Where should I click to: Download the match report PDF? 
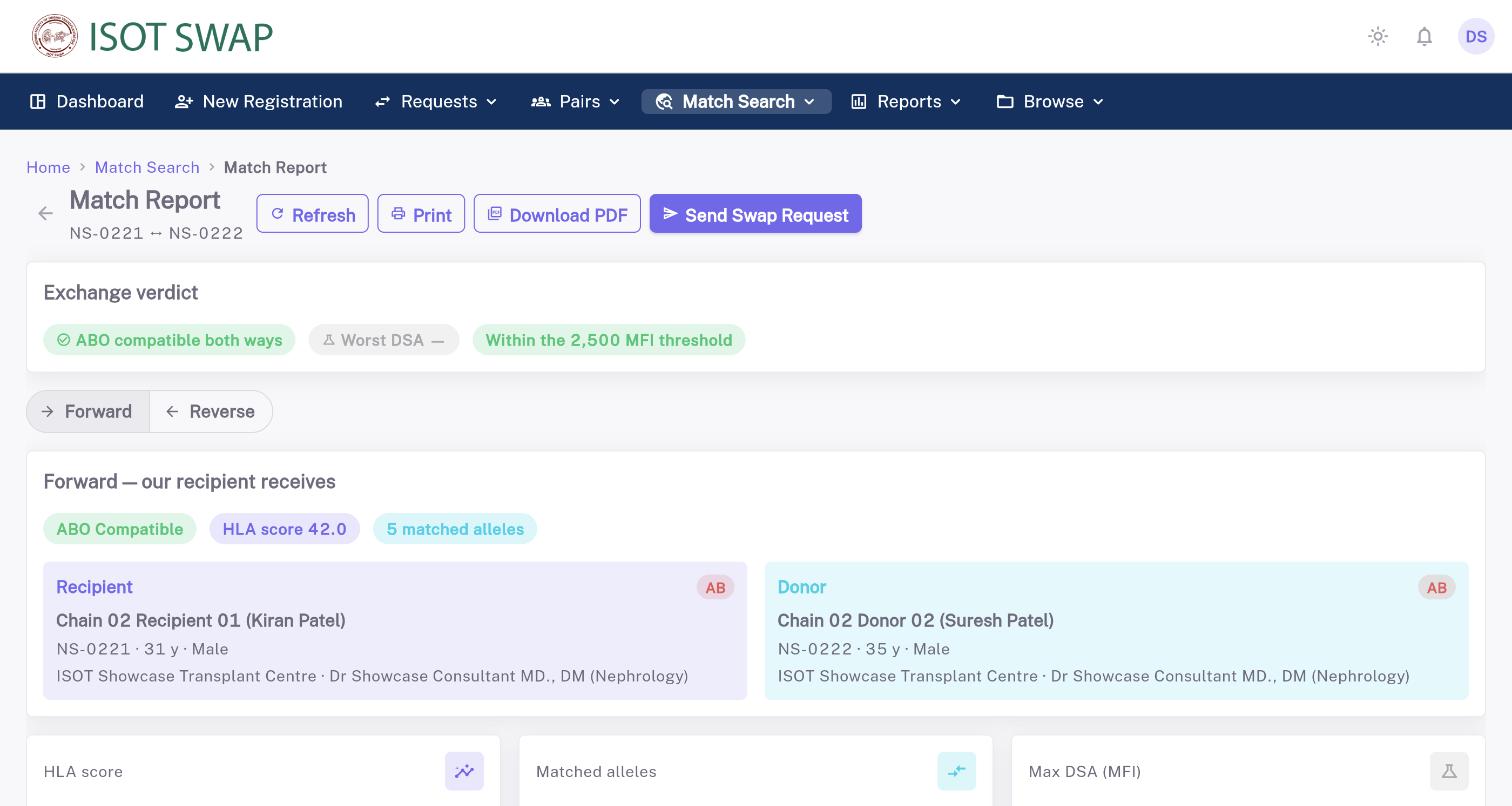pos(557,214)
